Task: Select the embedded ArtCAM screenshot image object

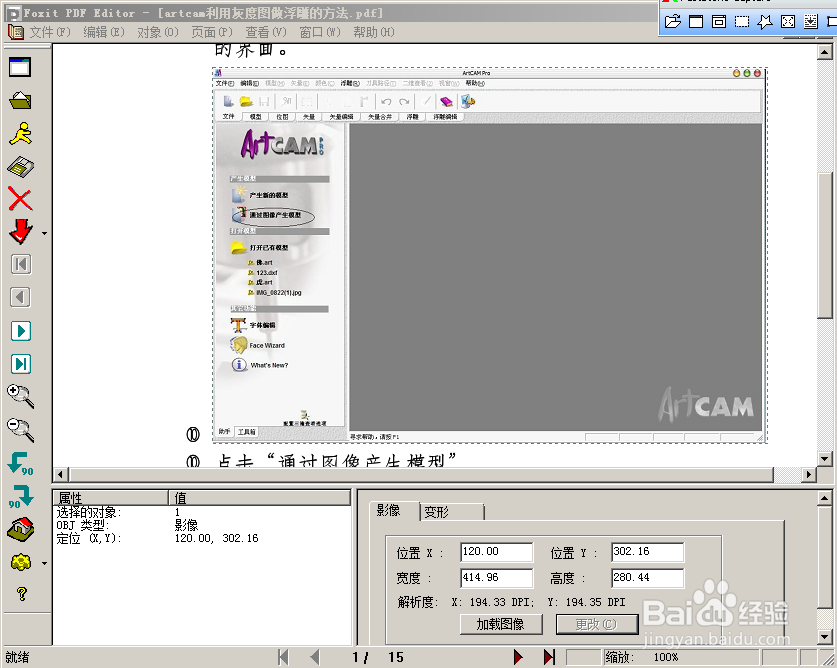Action: [x=489, y=255]
